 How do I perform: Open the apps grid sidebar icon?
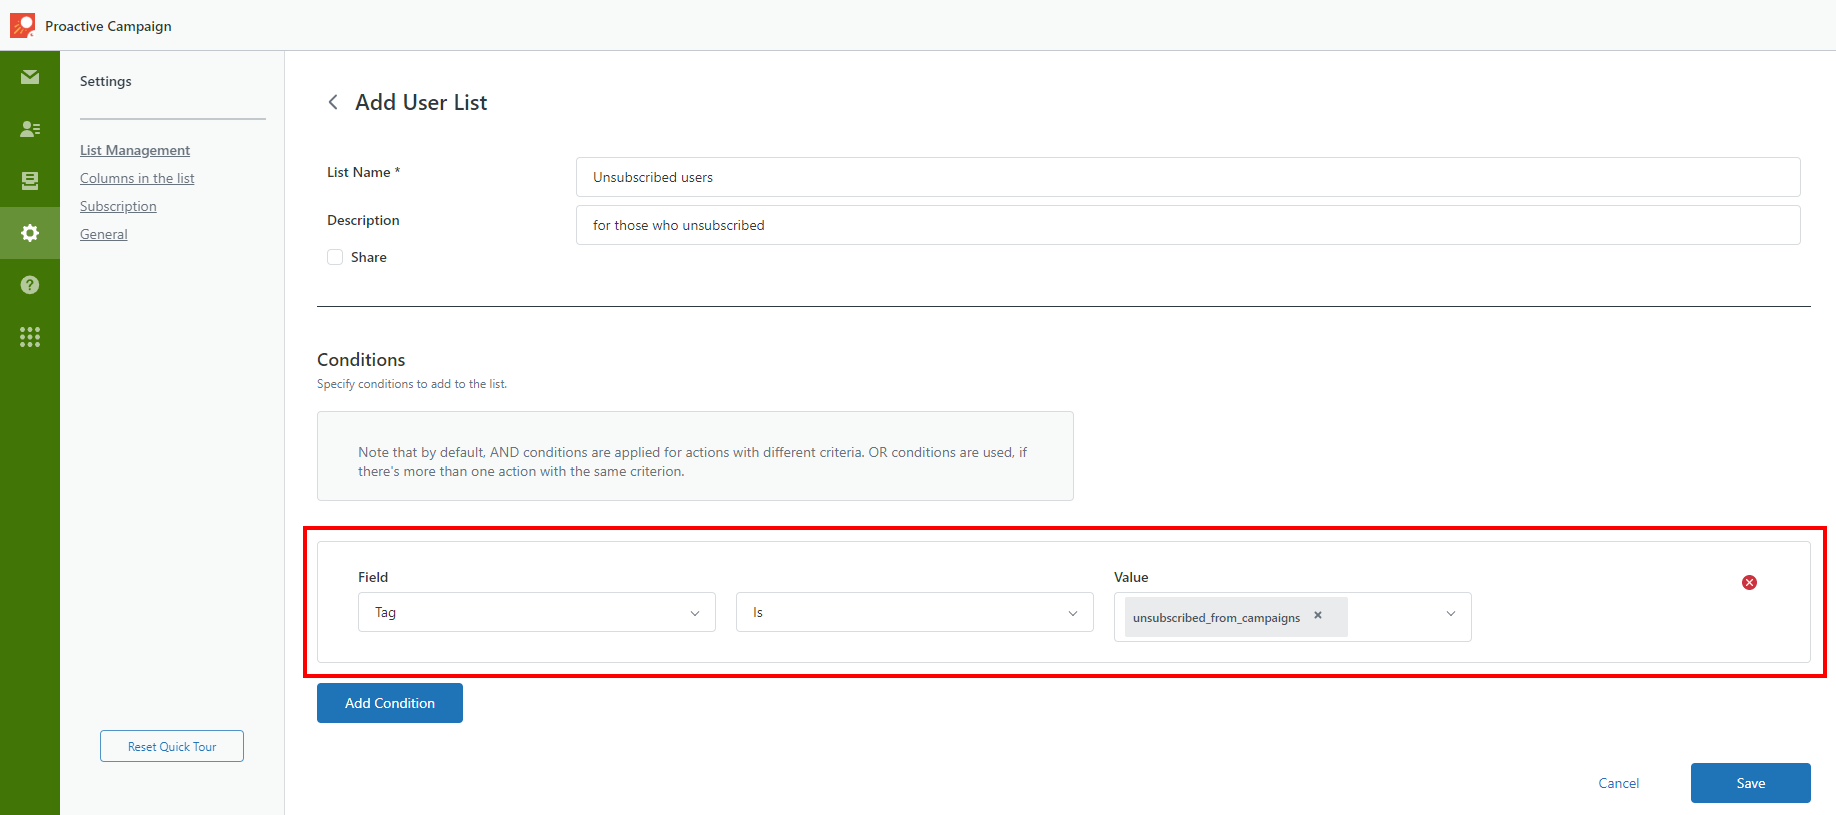30,337
